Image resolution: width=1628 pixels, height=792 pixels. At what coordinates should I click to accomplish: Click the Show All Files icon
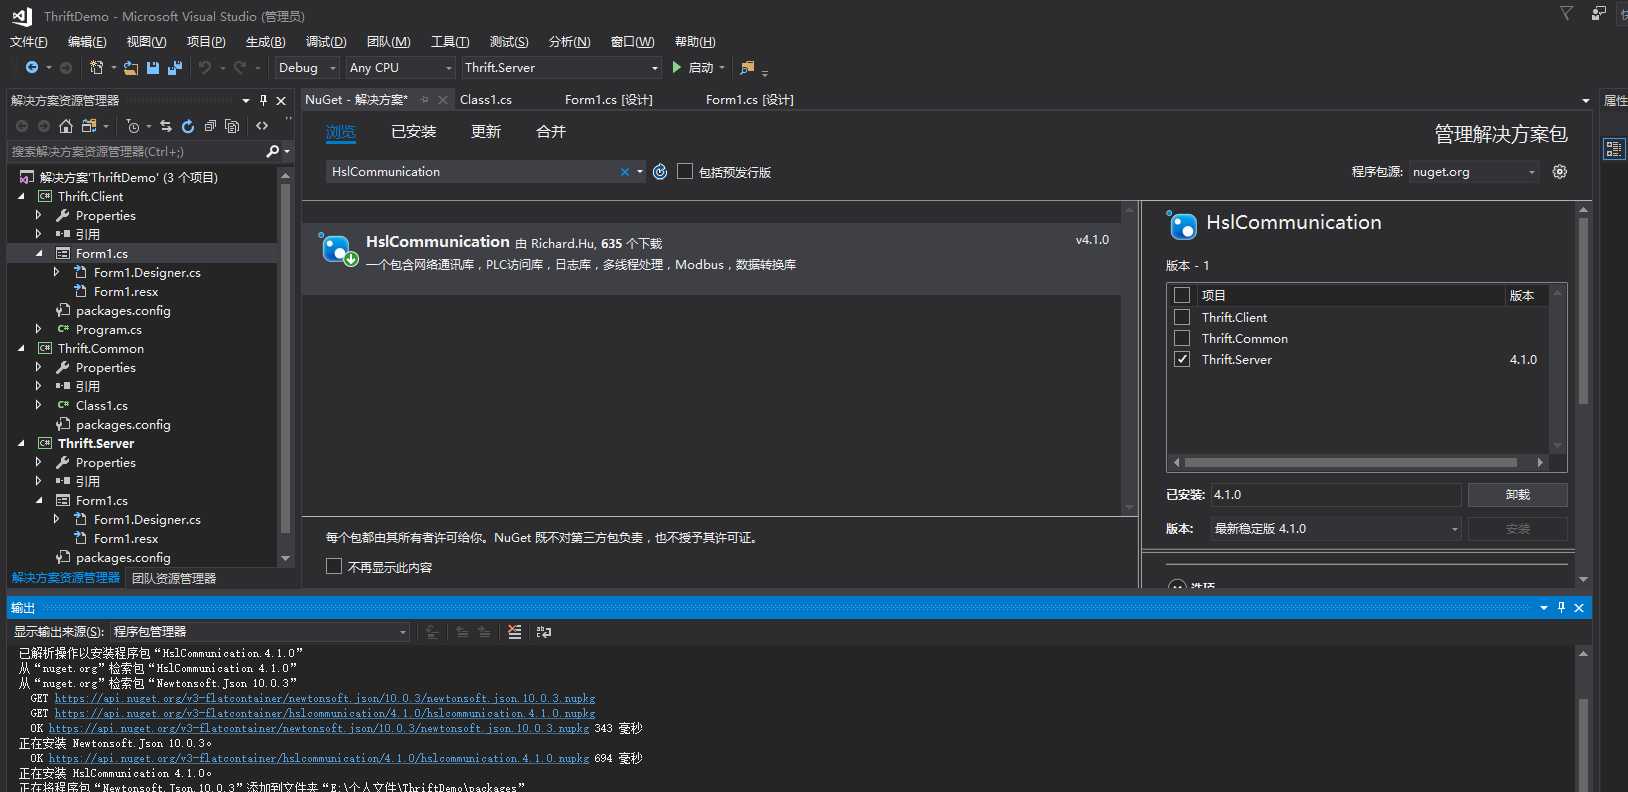[x=232, y=126]
